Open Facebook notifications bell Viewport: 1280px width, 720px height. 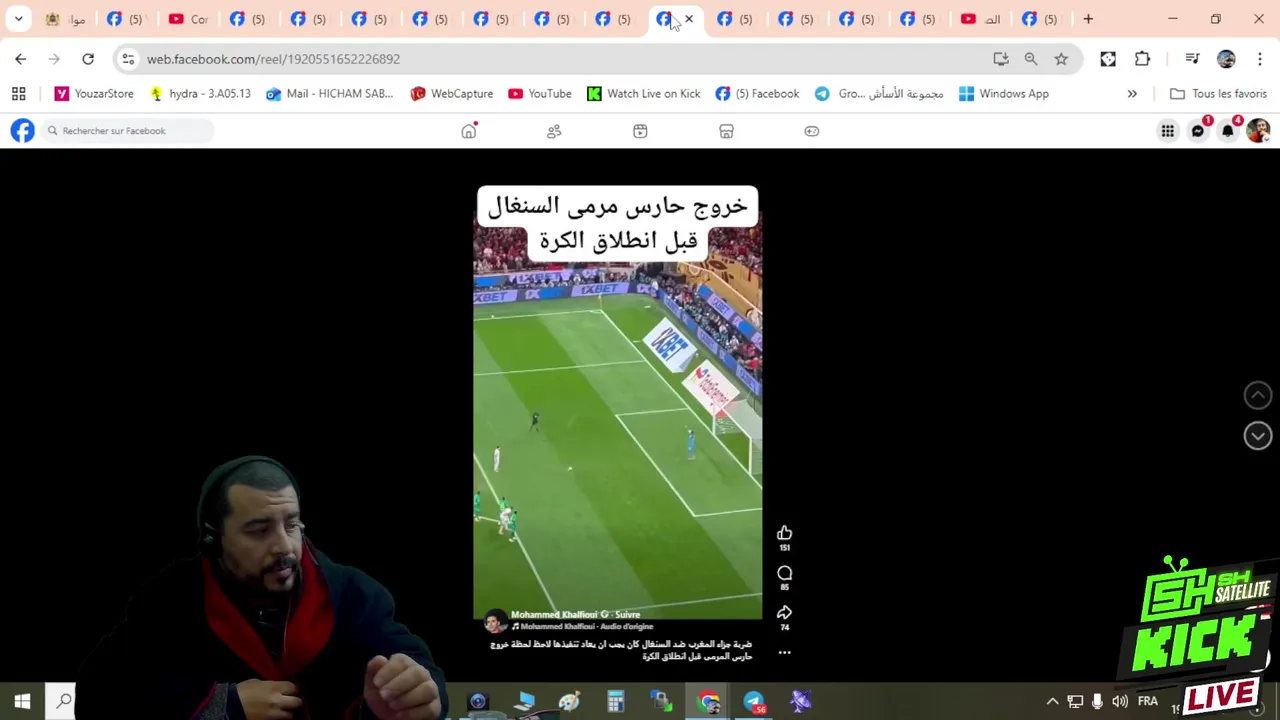point(1228,131)
